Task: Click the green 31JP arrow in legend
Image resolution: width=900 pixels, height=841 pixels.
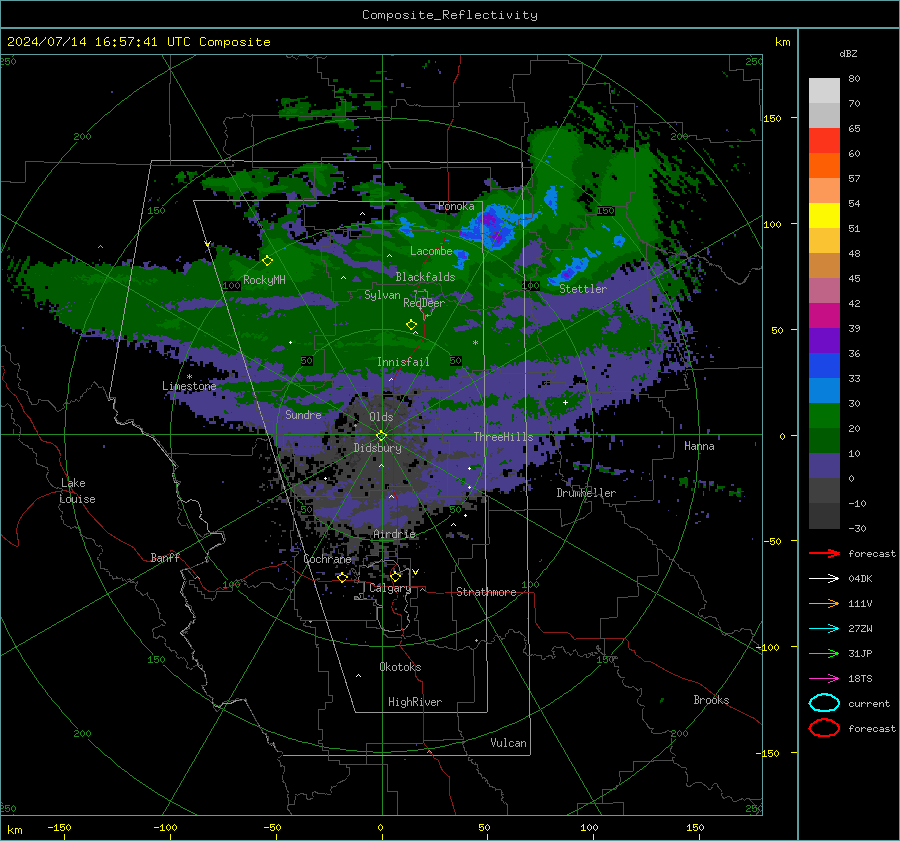Action: click(x=824, y=653)
